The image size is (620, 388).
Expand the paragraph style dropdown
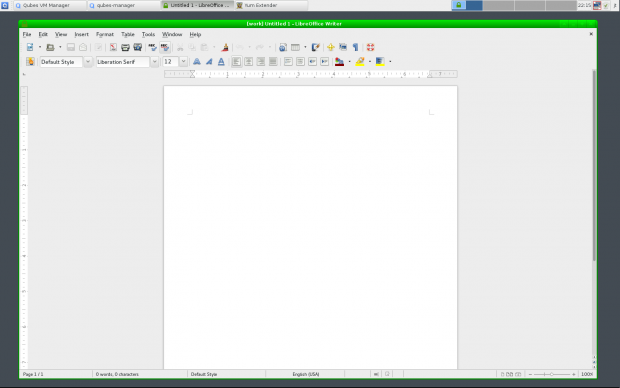pos(88,62)
